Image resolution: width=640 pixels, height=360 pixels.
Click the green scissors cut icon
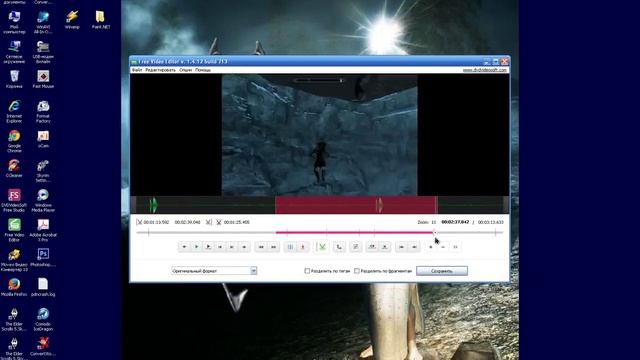pos(322,247)
